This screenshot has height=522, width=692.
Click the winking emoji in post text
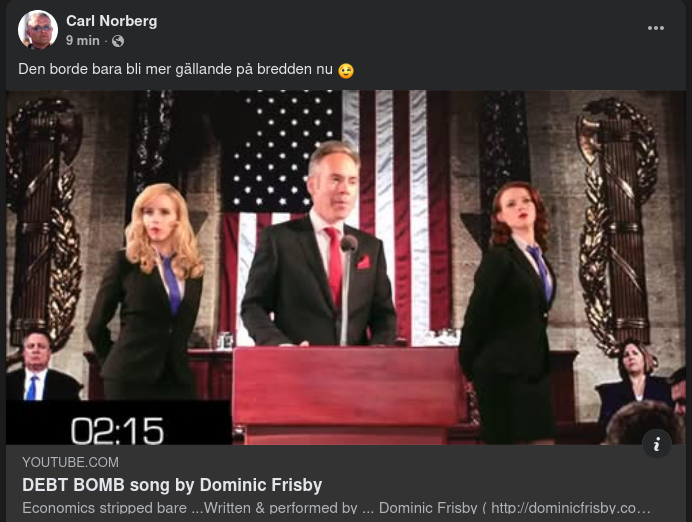click(346, 71)
